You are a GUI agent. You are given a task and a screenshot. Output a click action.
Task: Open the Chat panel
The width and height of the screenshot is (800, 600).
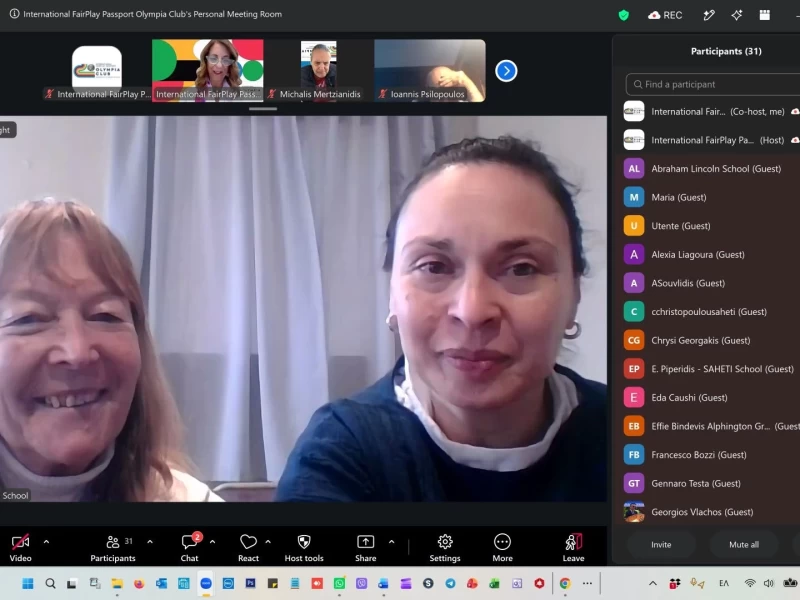point(190,548)
